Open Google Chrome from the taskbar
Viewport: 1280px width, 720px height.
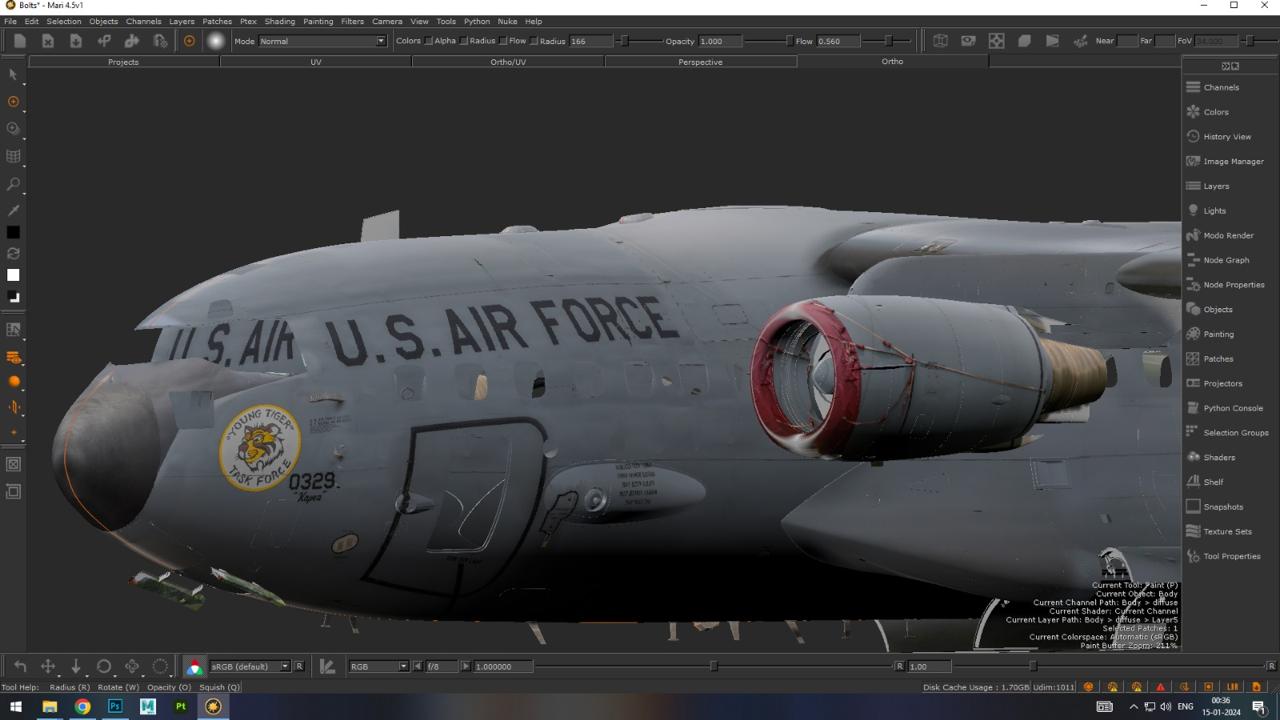(82, 706)
